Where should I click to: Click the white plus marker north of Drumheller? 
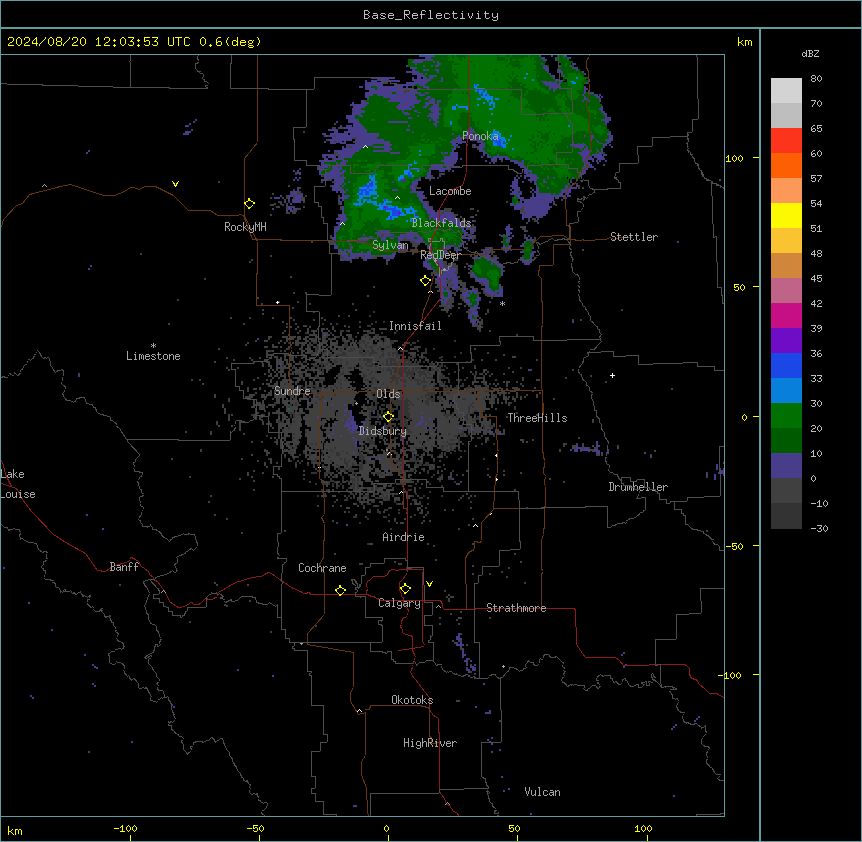click(x=612, y=375)
